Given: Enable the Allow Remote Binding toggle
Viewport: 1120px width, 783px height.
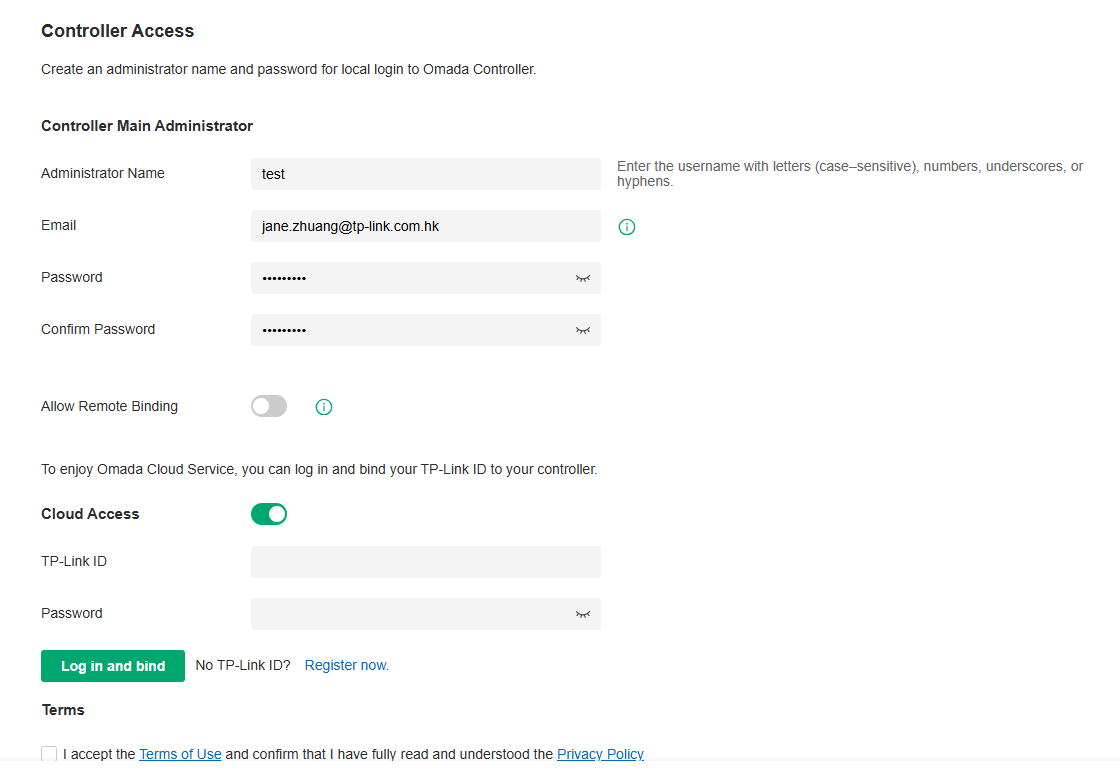Looking at the screenshot, I should (268, 406).
